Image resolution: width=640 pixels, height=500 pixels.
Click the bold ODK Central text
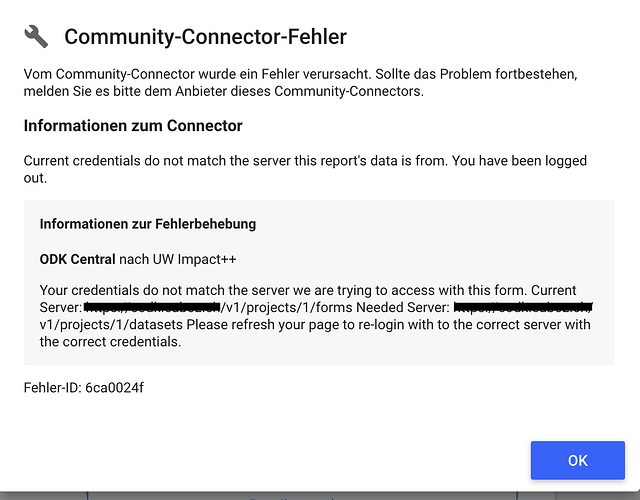78,259
